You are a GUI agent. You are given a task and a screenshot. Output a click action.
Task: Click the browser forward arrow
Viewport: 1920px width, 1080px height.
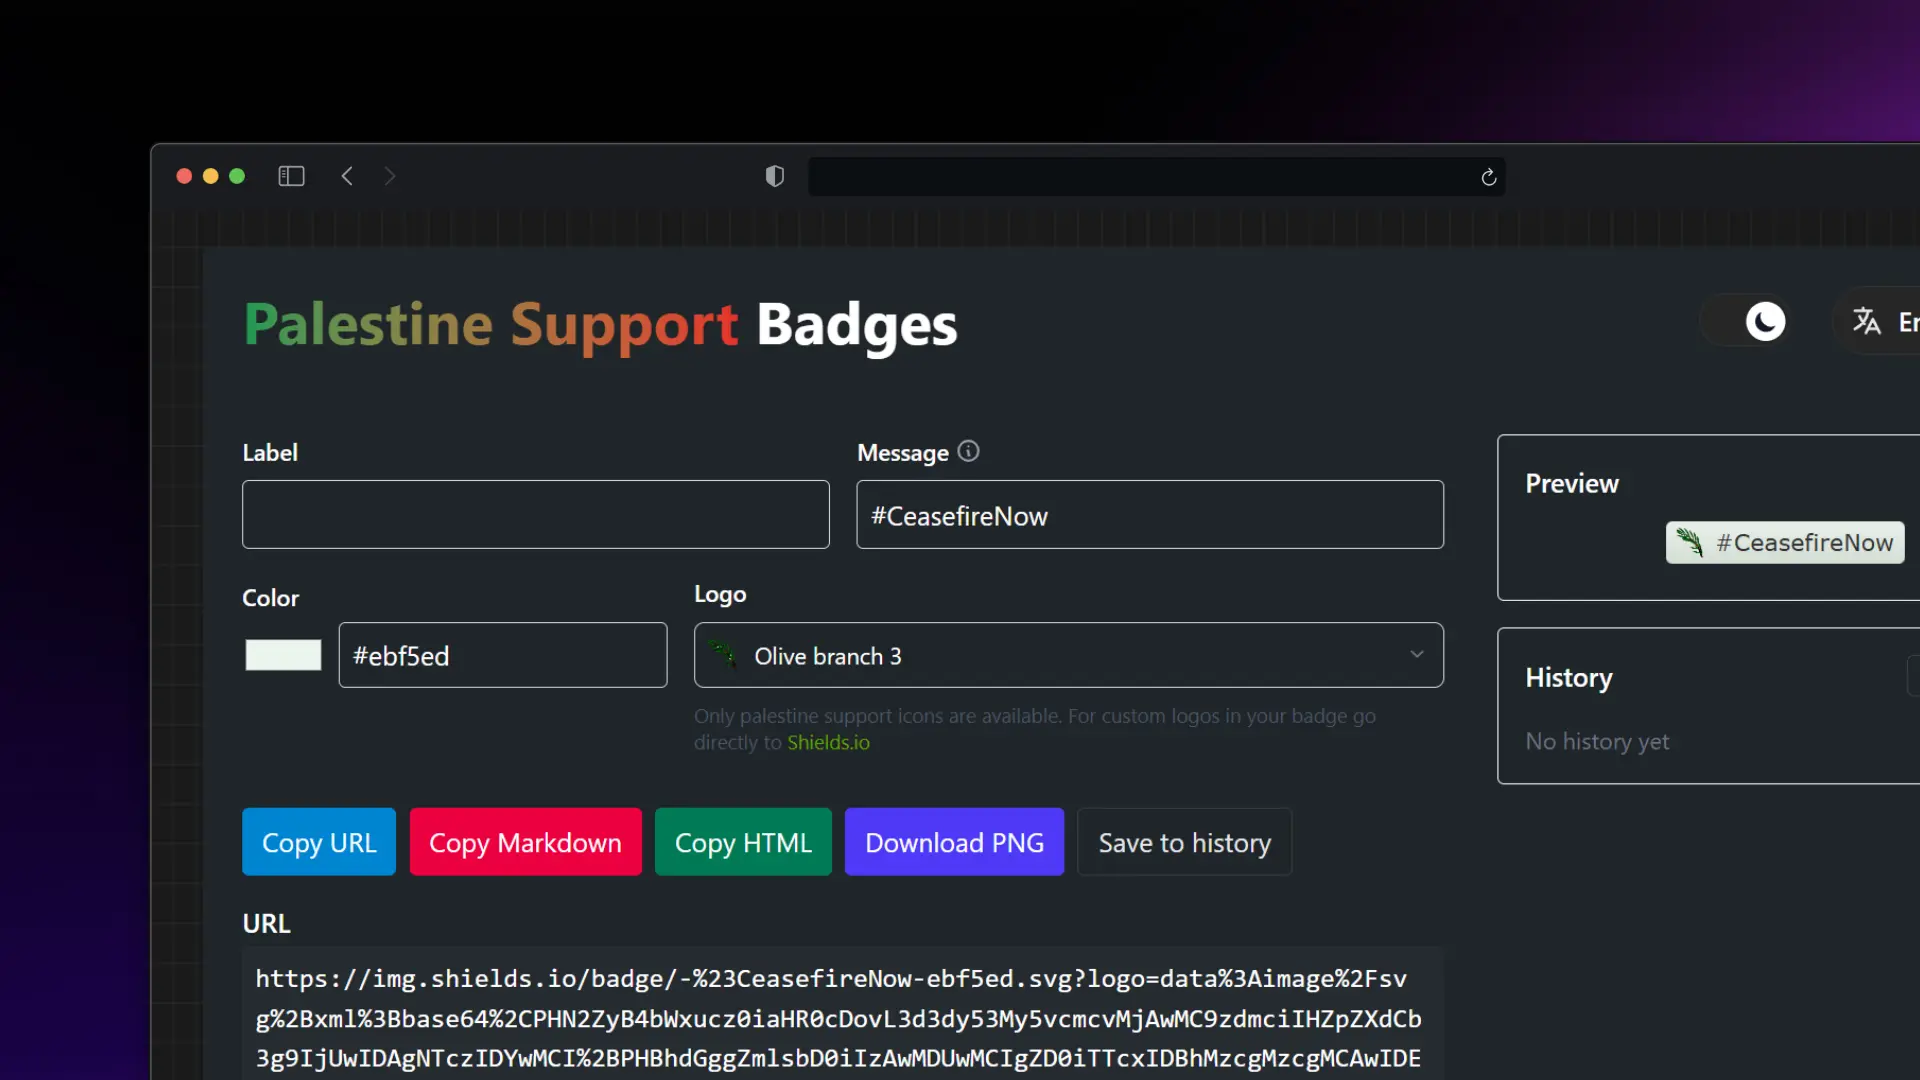[390, 176]
